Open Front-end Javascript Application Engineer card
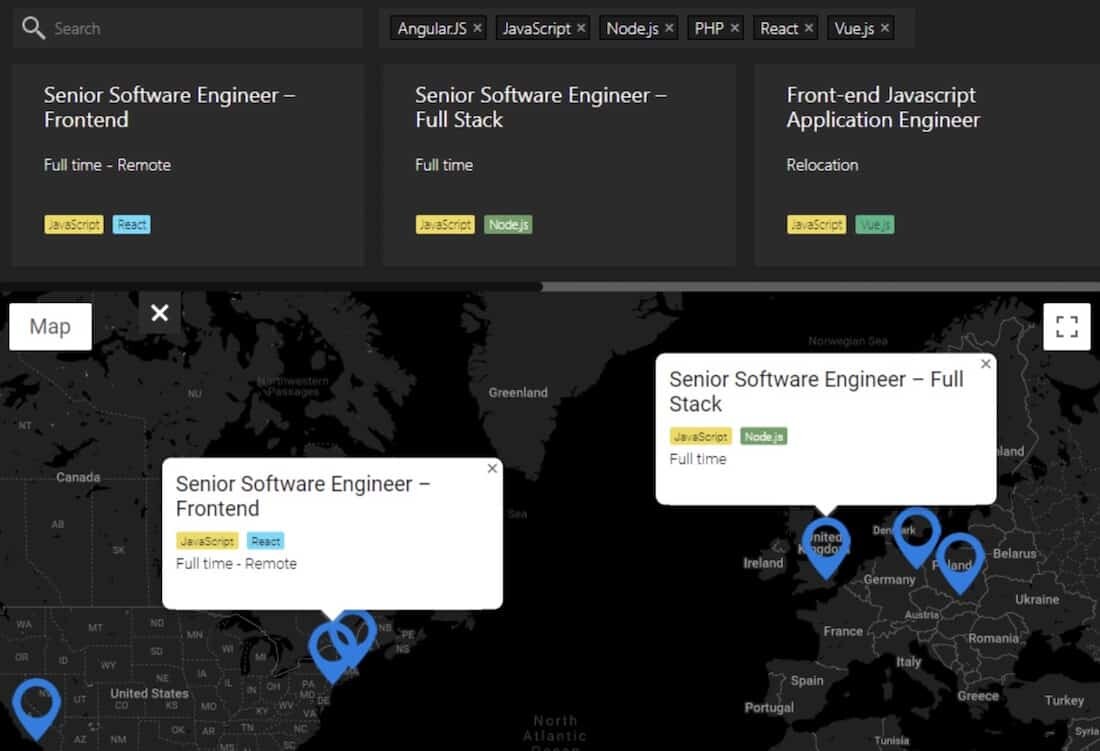 (927, 165)
